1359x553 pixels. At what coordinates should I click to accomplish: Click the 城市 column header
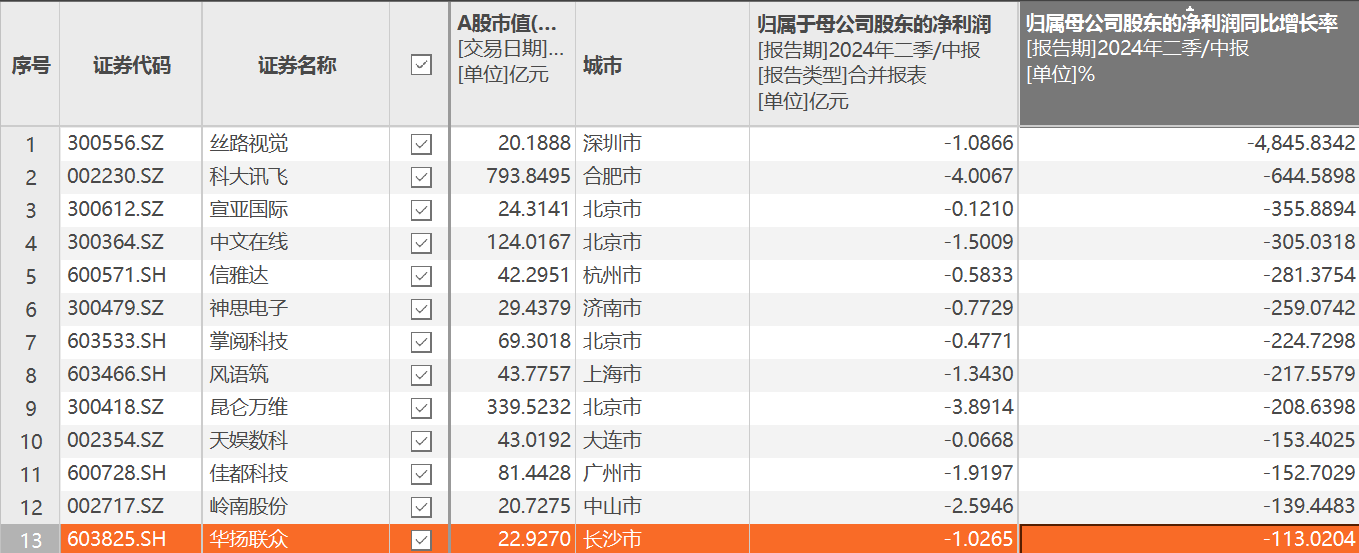662,65
